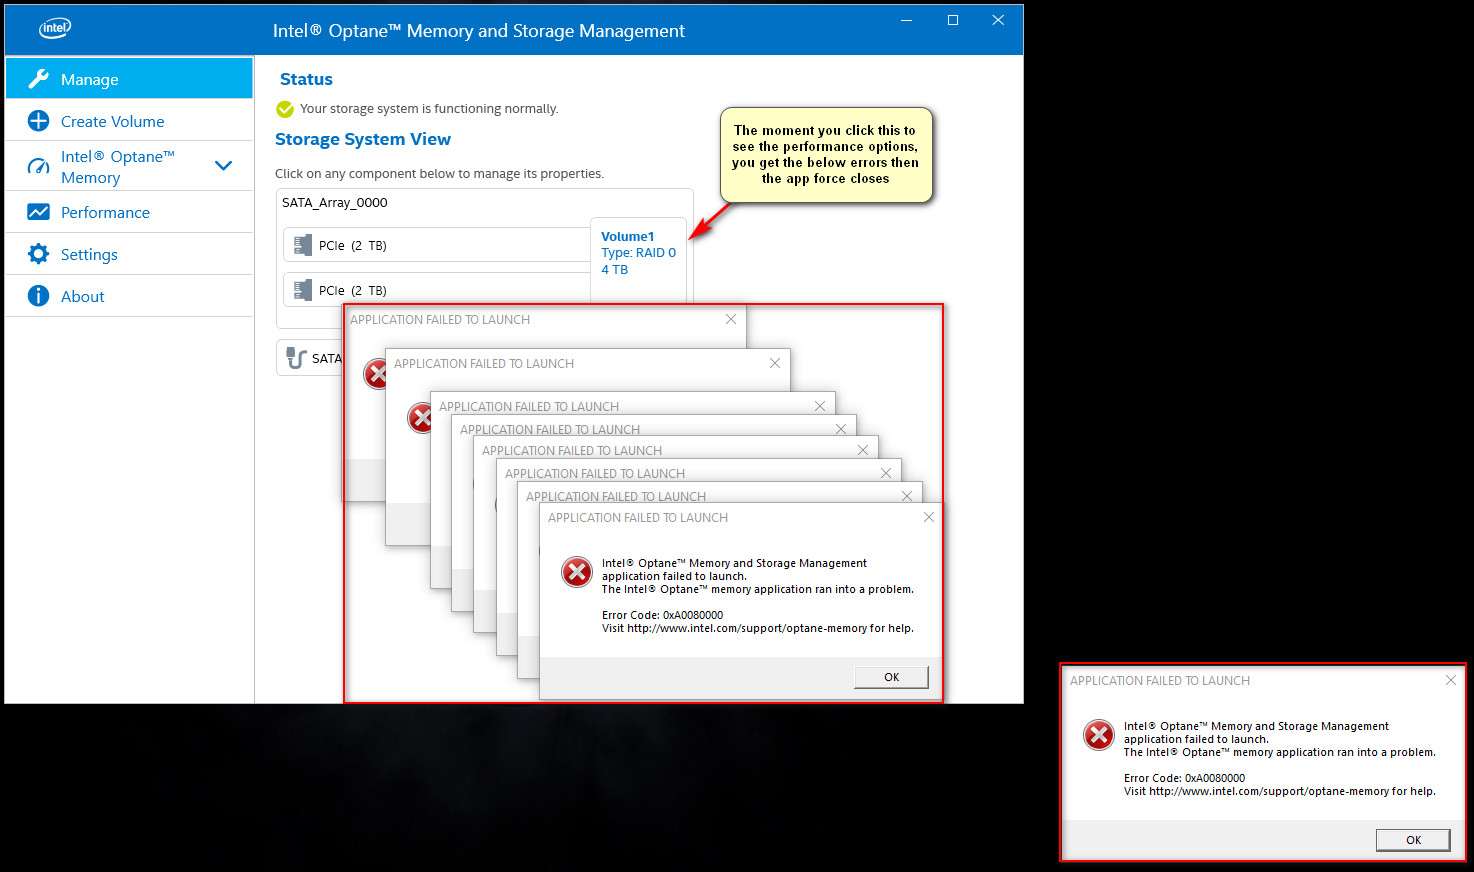The height and width of the screenshot is (872, 1474).
Task: Close the frontmost stacked error dialog
Action: (x=929, y=517)
